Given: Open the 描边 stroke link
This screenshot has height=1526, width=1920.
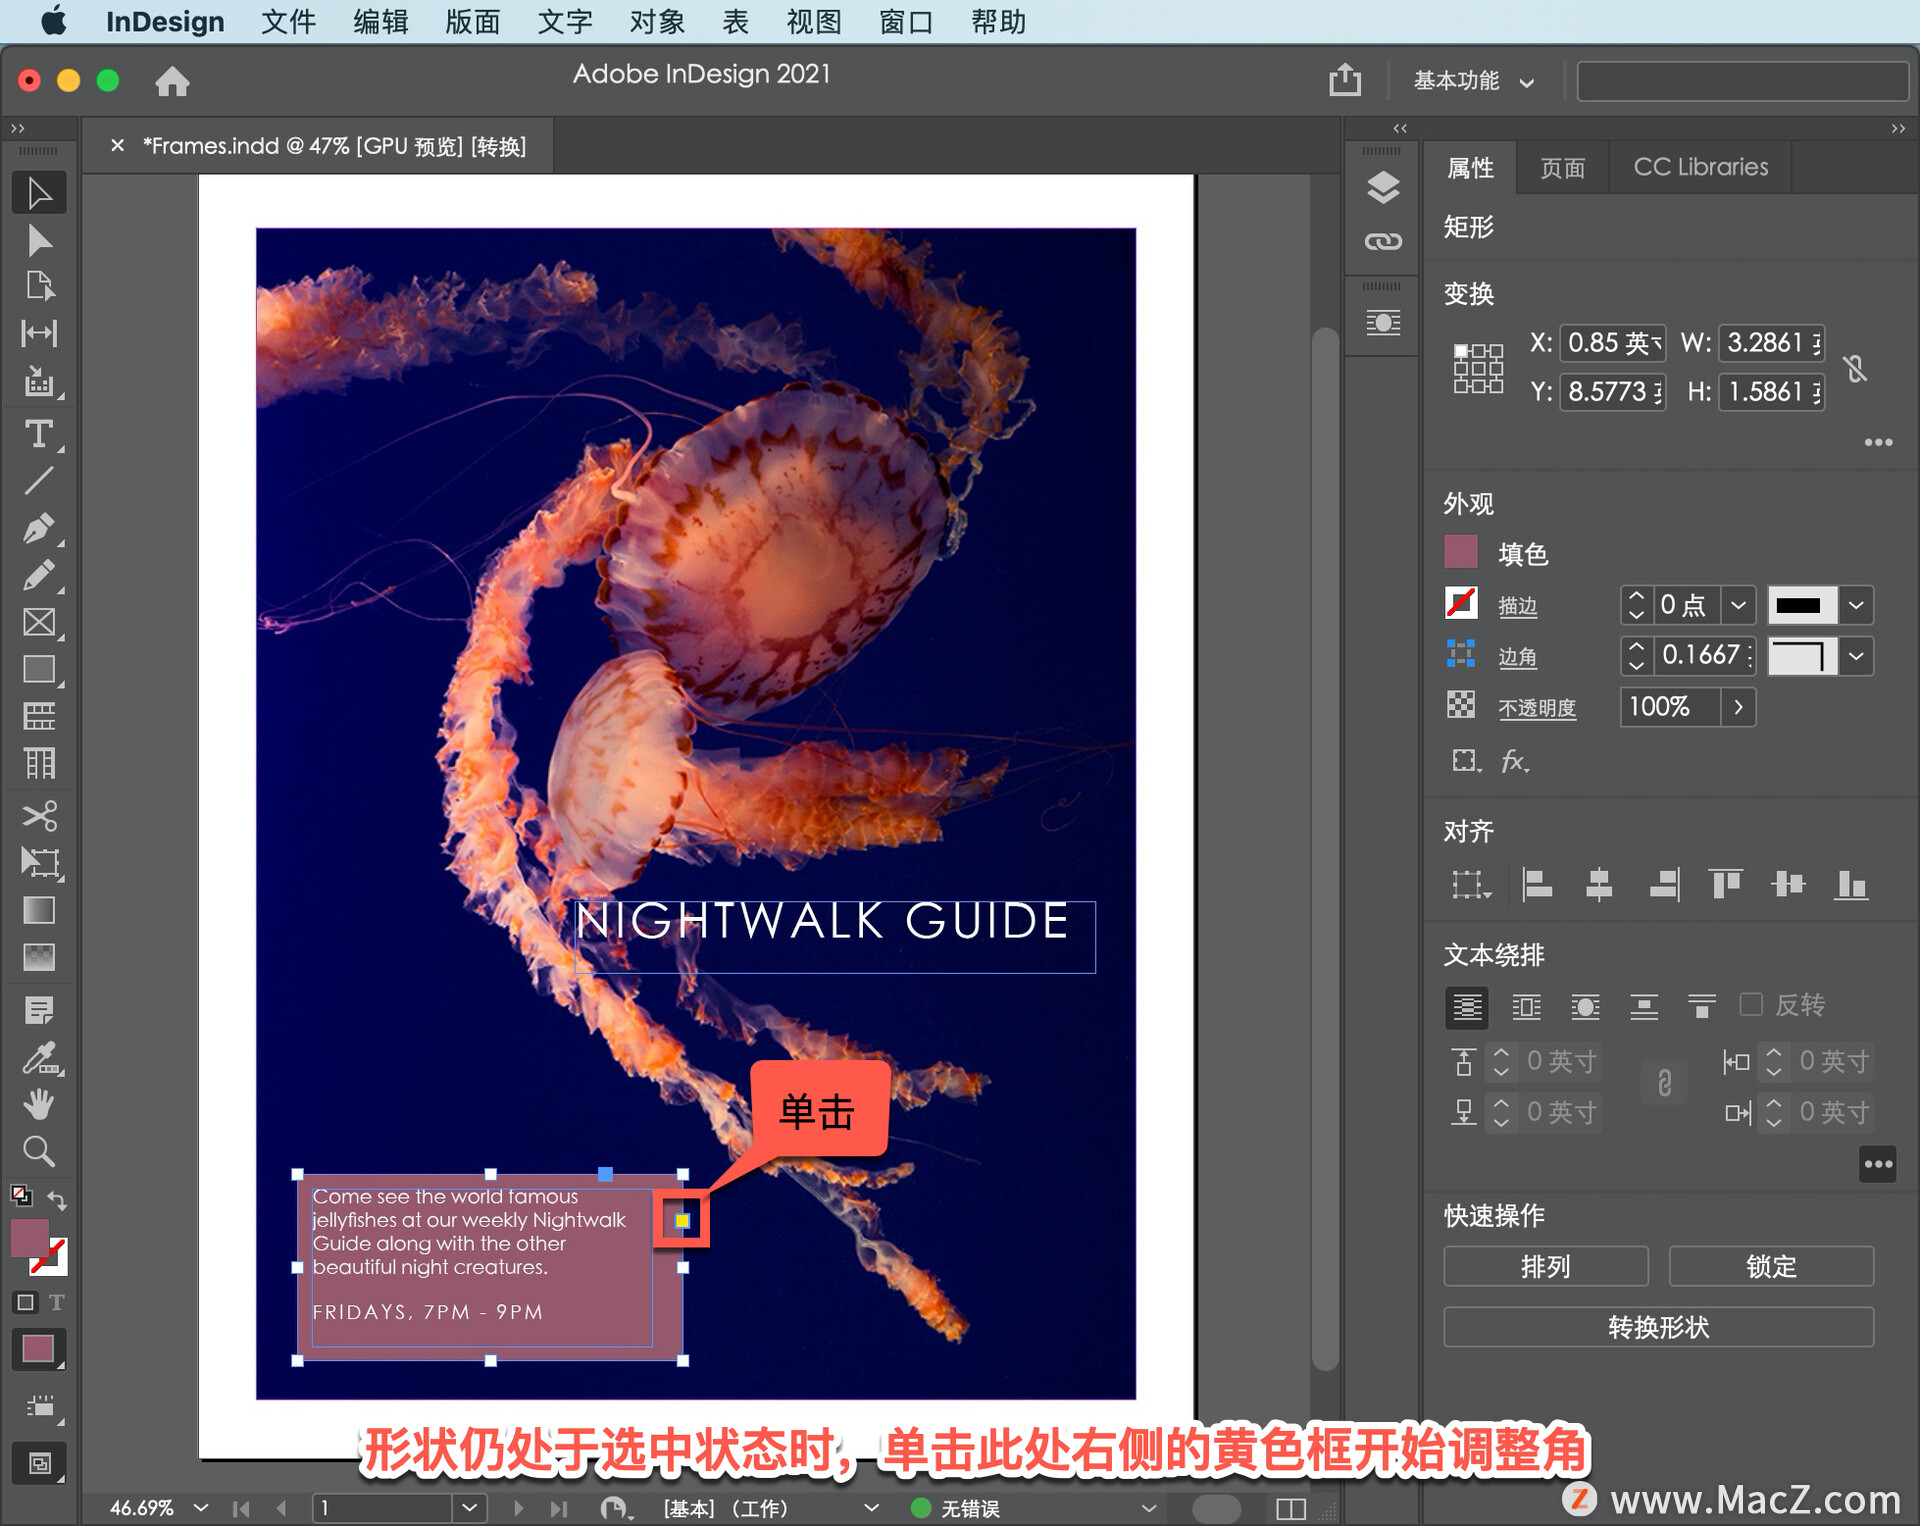Looking at the screenshot, I should pyautogui.click(x=1517, y=606).
